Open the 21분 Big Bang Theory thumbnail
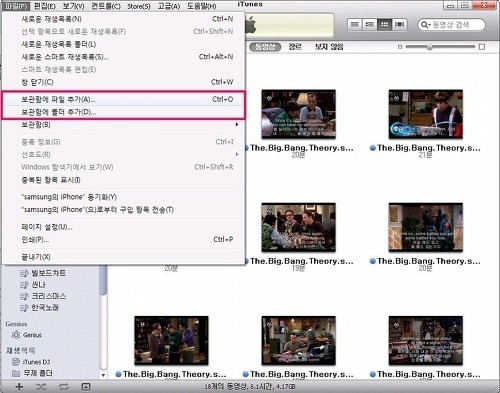Image resolution: width=500 pixels, height=393 pixels. [426, 114]
